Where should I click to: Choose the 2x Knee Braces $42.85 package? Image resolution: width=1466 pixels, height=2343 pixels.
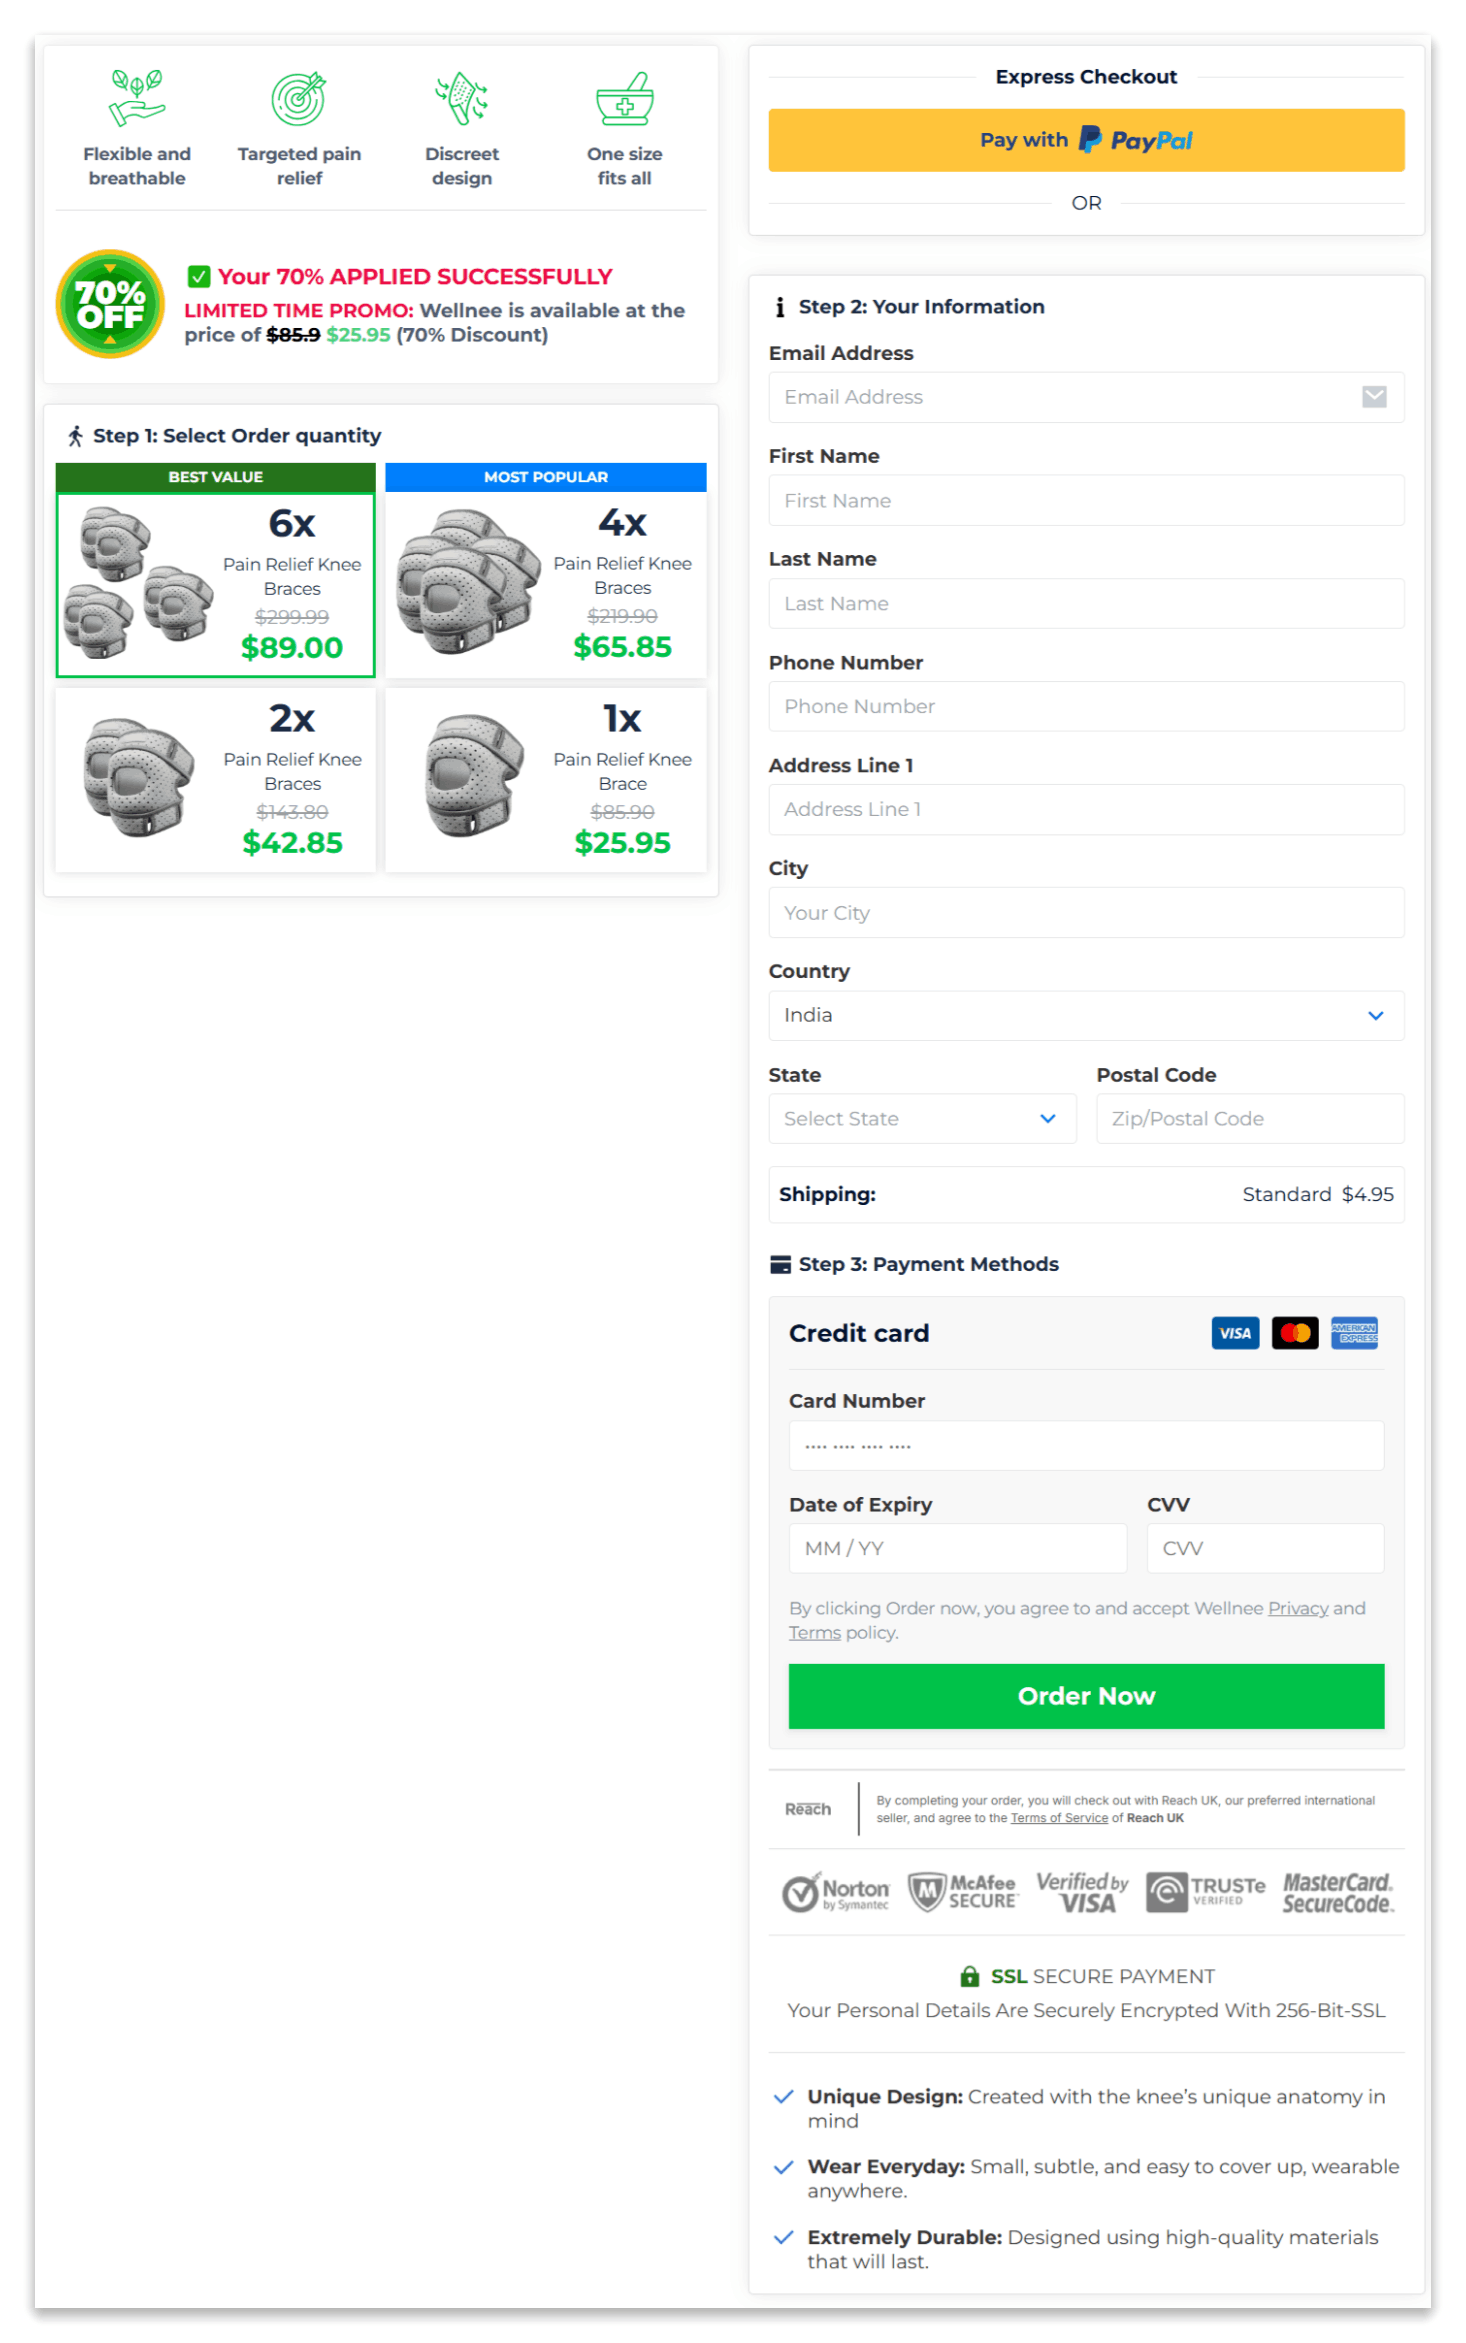pyautogui.click(x=216, y=780)
